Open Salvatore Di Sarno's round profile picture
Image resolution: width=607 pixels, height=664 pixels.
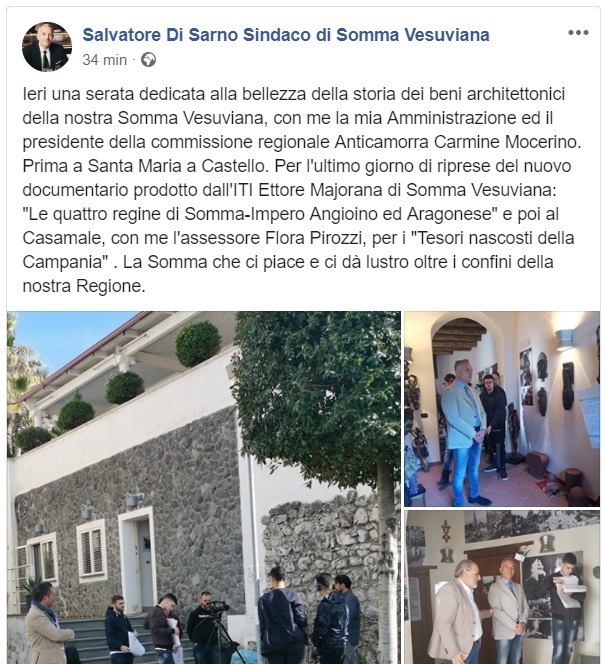pyautogui.click(x=47, y=47)
